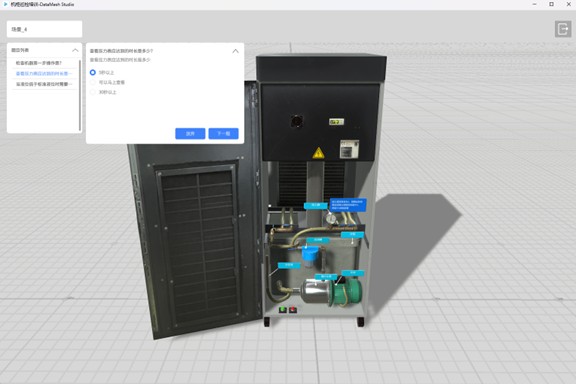Image resolution: width=576 pixels, height=384 pixels.
Task: Click the blue filter cup component
Action: click(x=310, y=256)
